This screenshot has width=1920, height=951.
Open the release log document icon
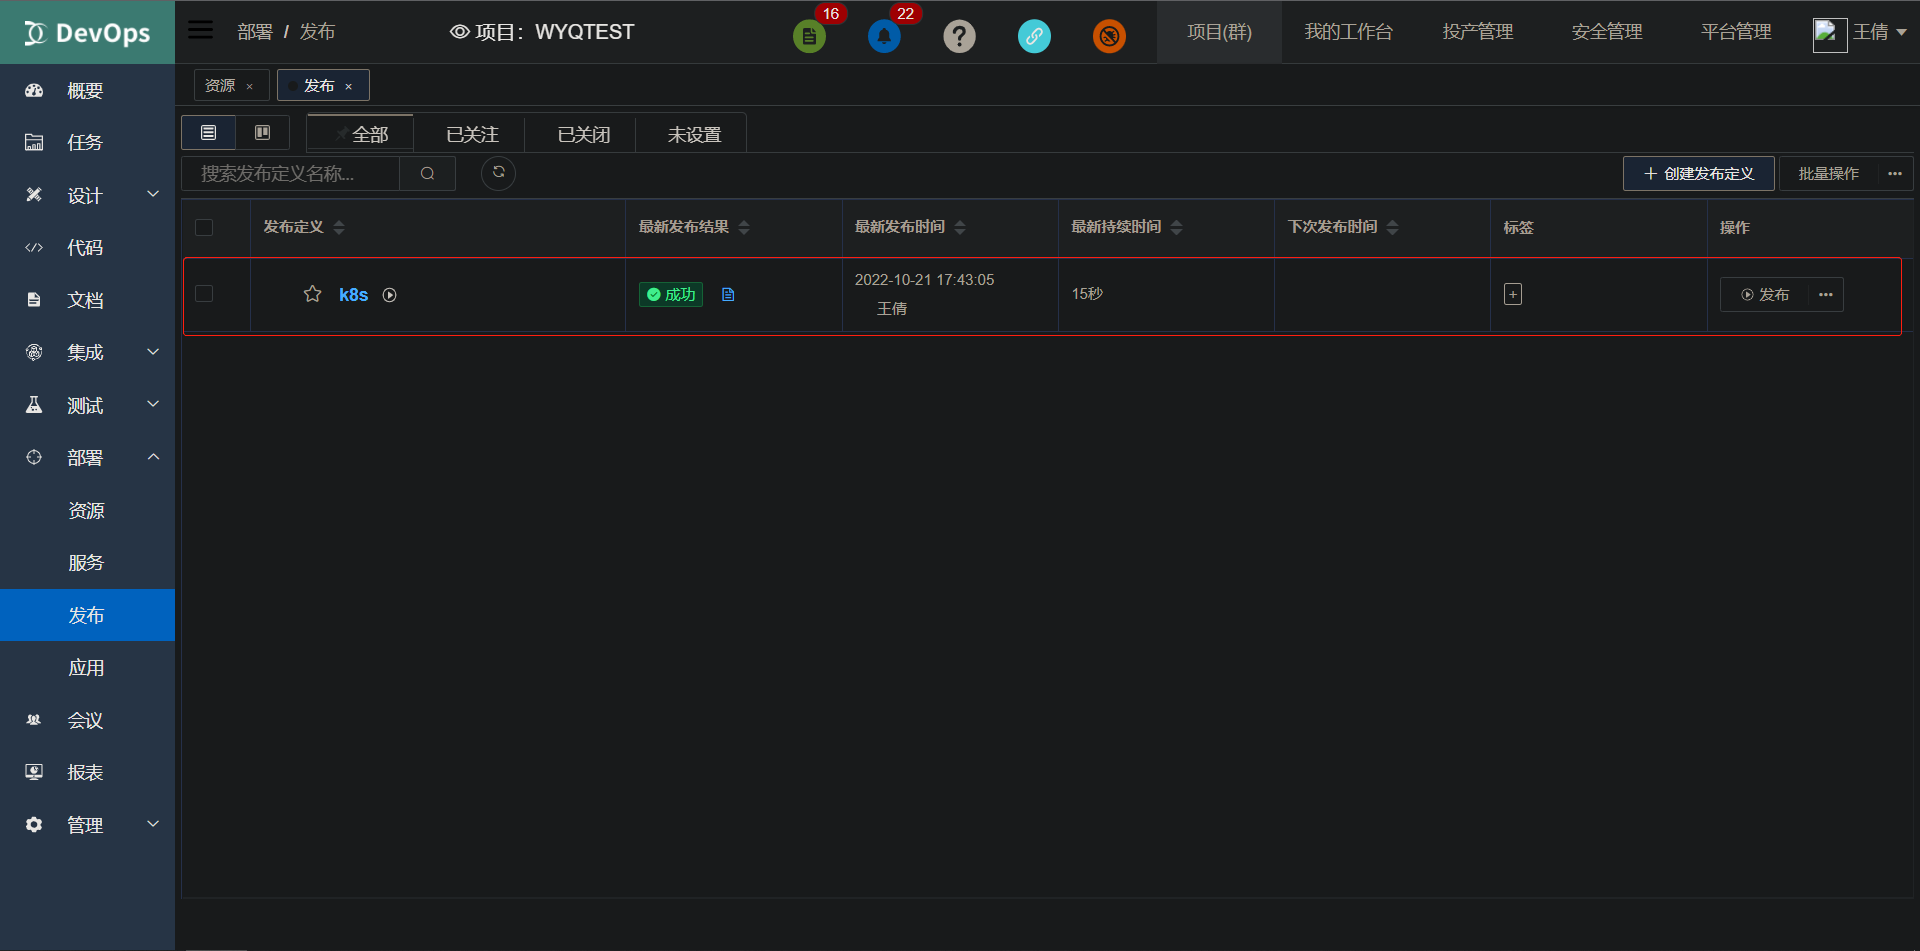tap(728, 294)
